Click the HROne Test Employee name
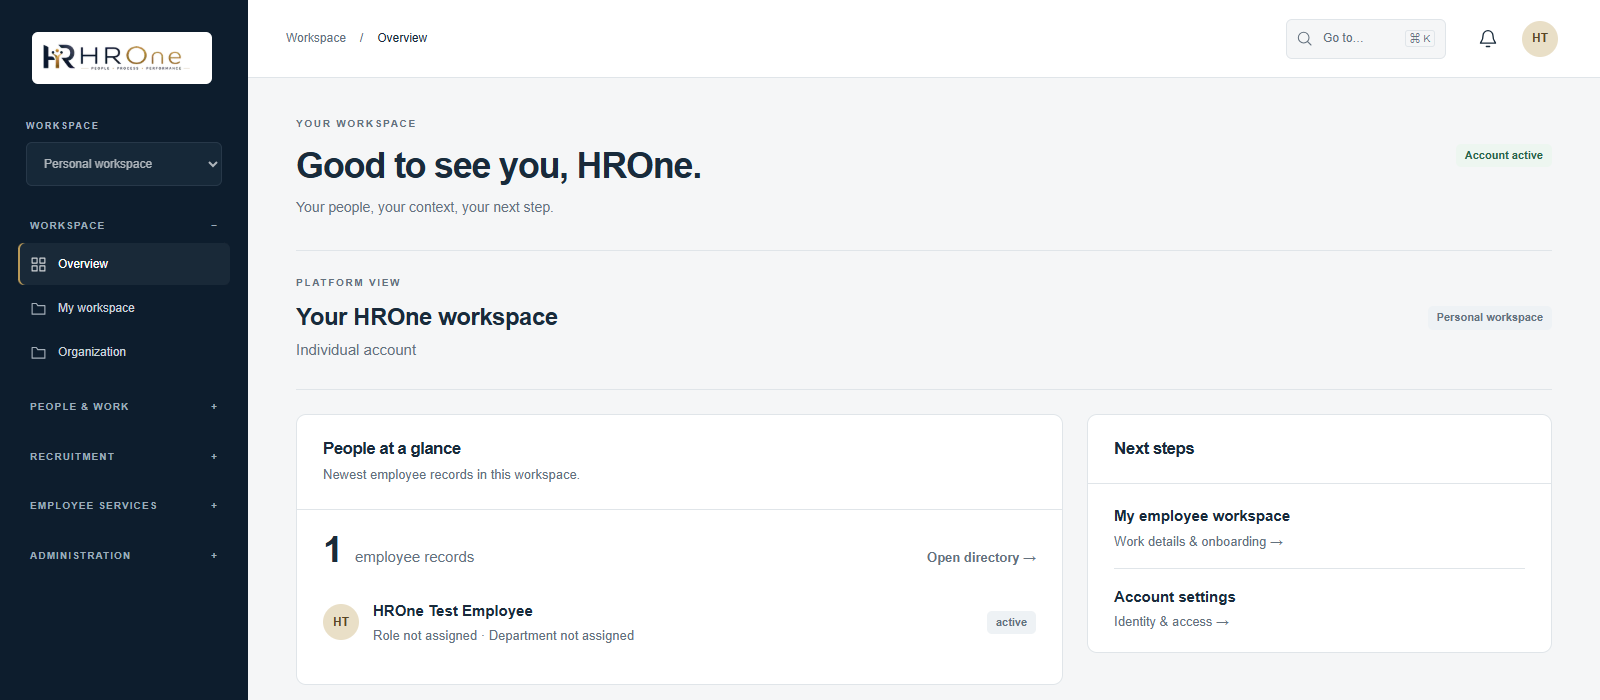The width and height of the screenshot is (1600, 700). (x=453, y=611)
